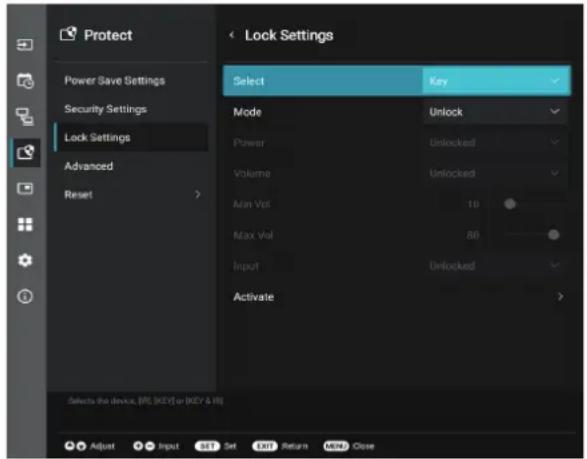
Task: Open the Power Unlocked dropdown
Action: [x=495, y=143]
